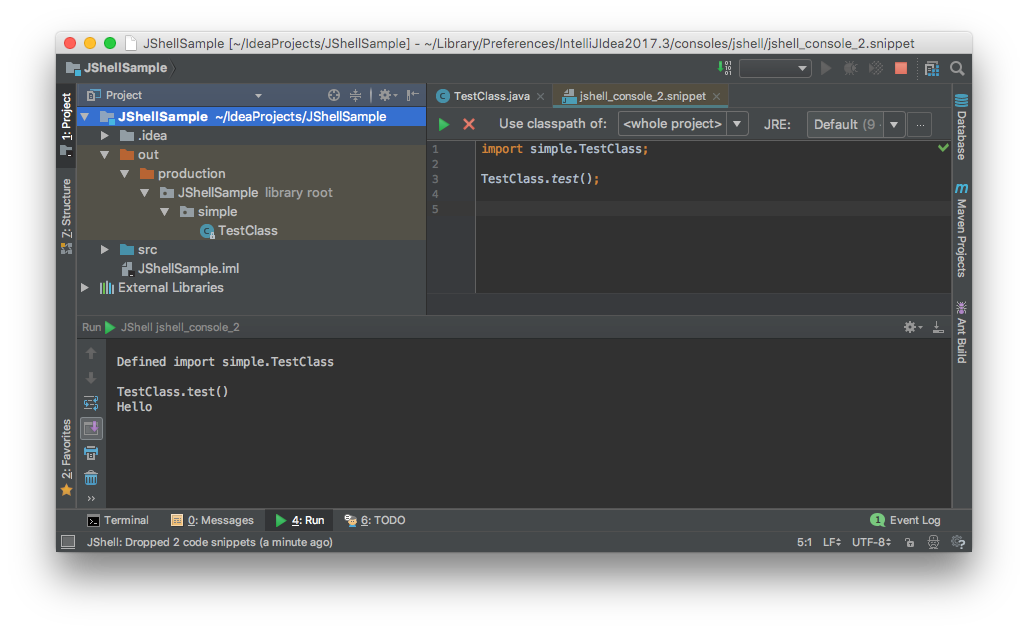Screen dimensions: 1028x632
Task: Toggle the Database side panel button
Action: (x=961, y=127)
